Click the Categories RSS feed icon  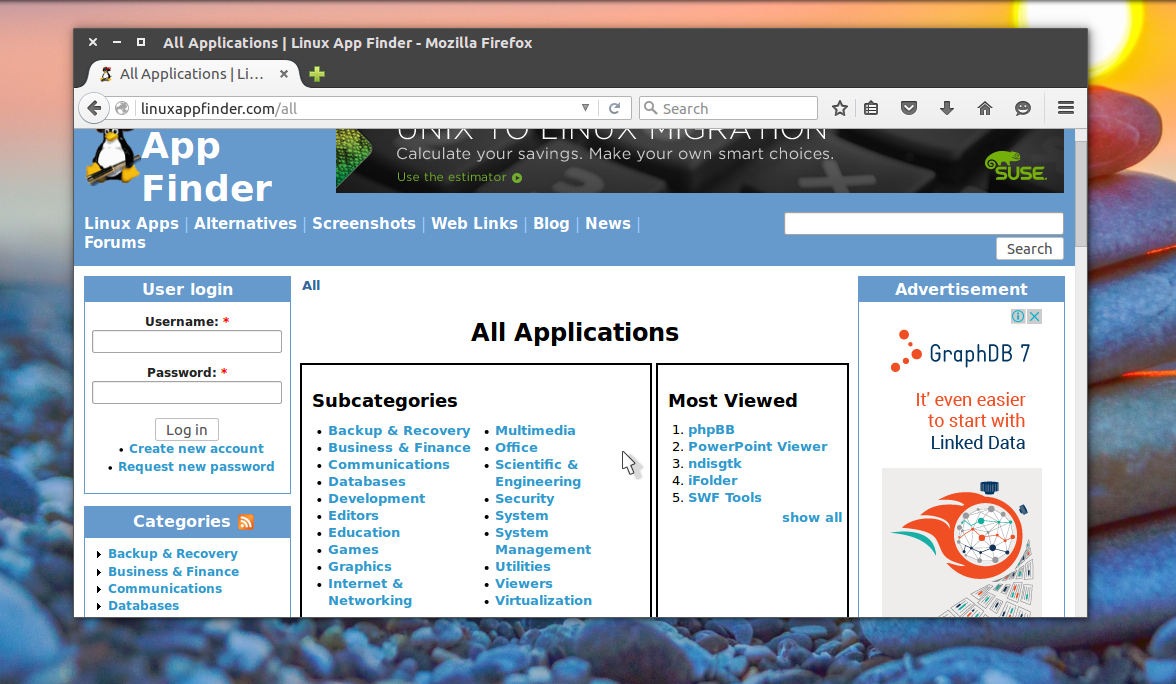click(246, 522)
